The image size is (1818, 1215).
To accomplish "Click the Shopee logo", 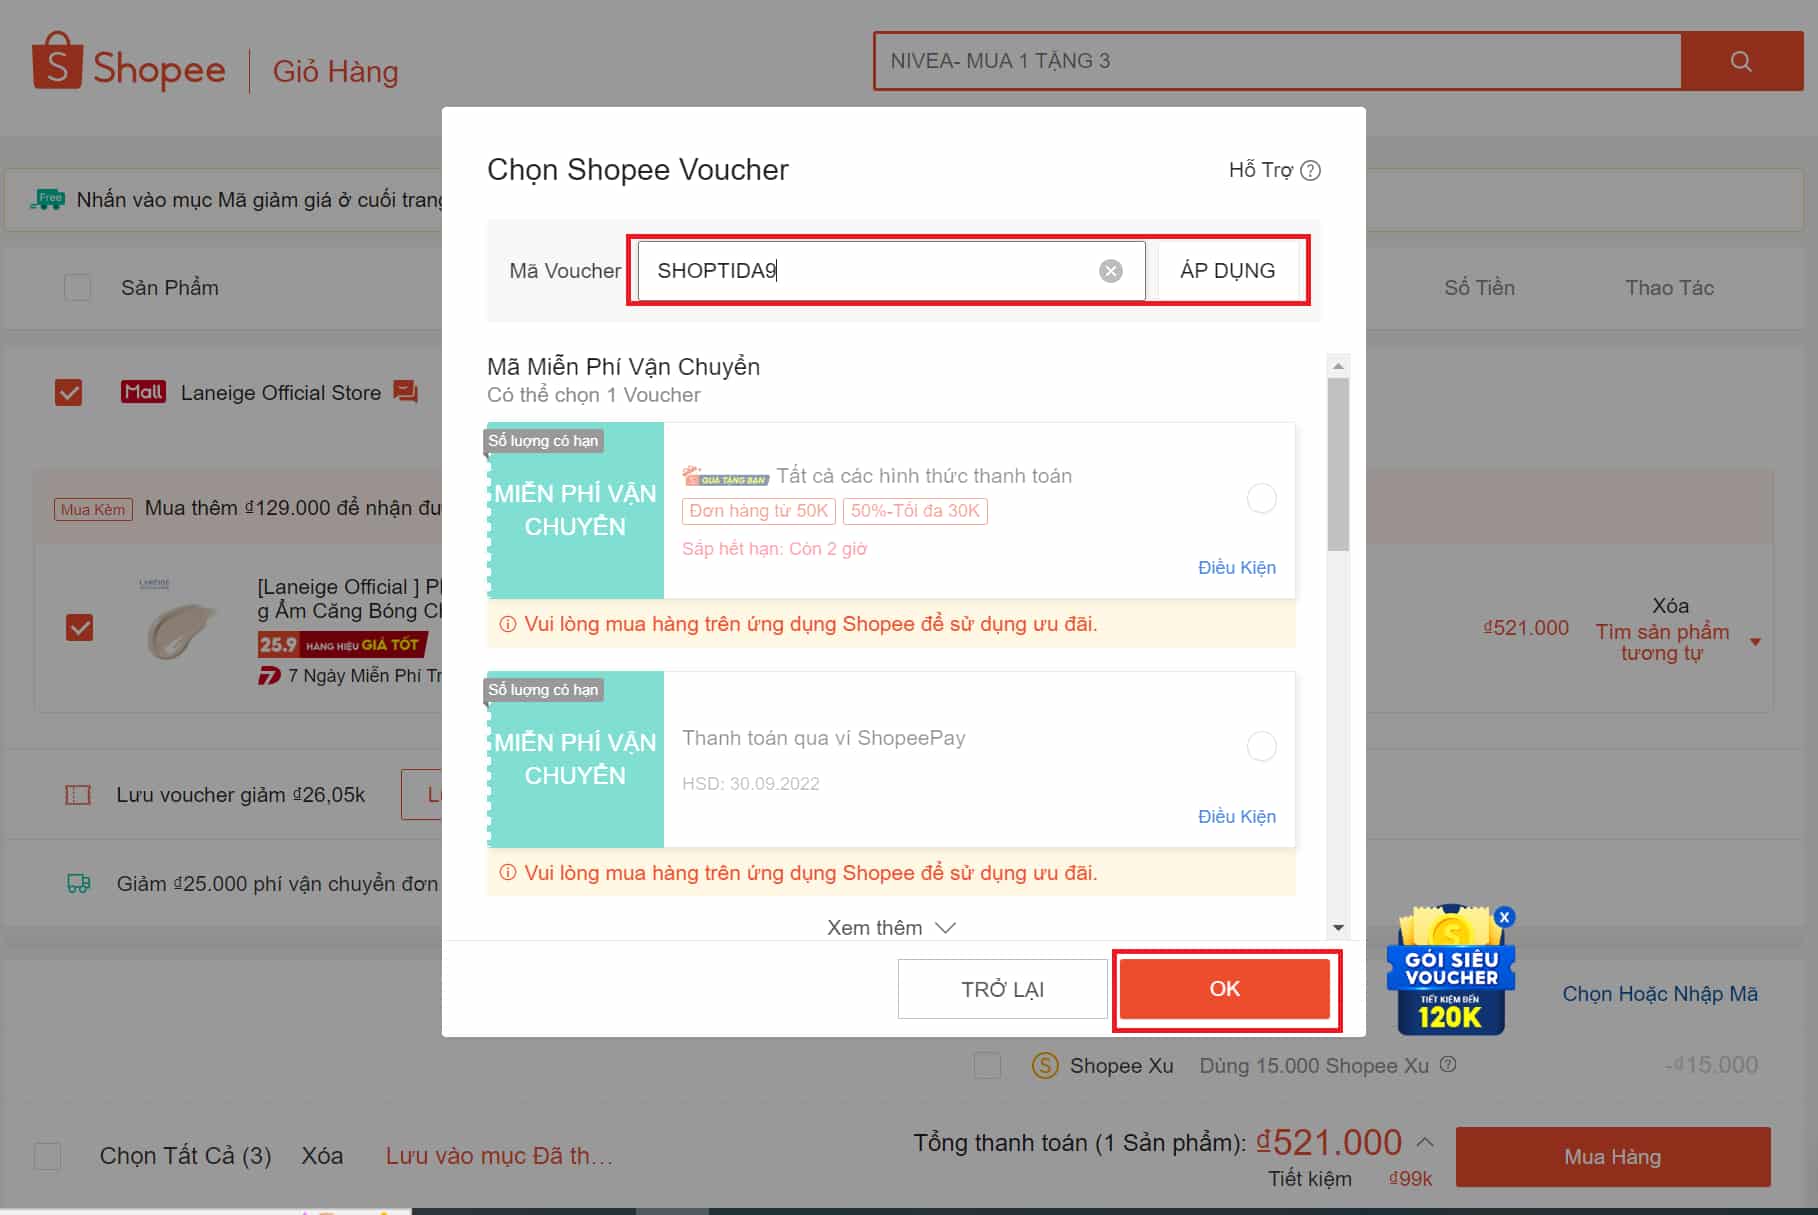I will tap(129, 65).
